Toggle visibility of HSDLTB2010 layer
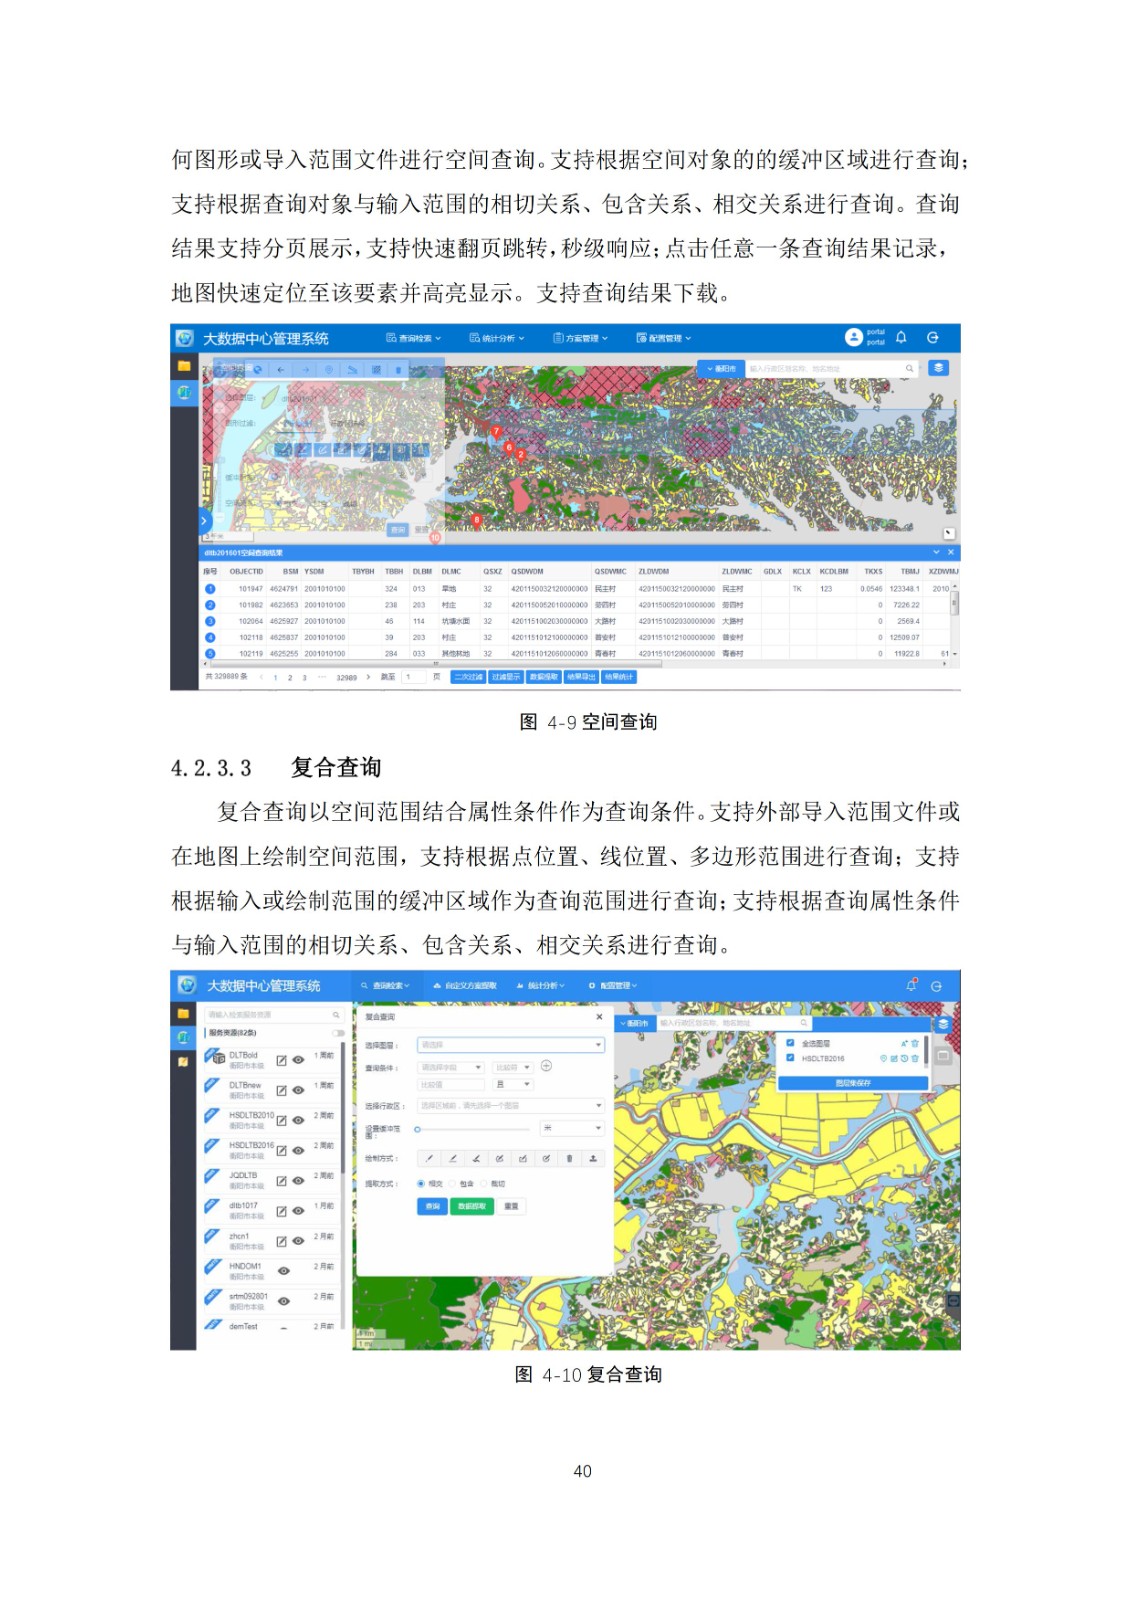 click(x=298, y=1121)
